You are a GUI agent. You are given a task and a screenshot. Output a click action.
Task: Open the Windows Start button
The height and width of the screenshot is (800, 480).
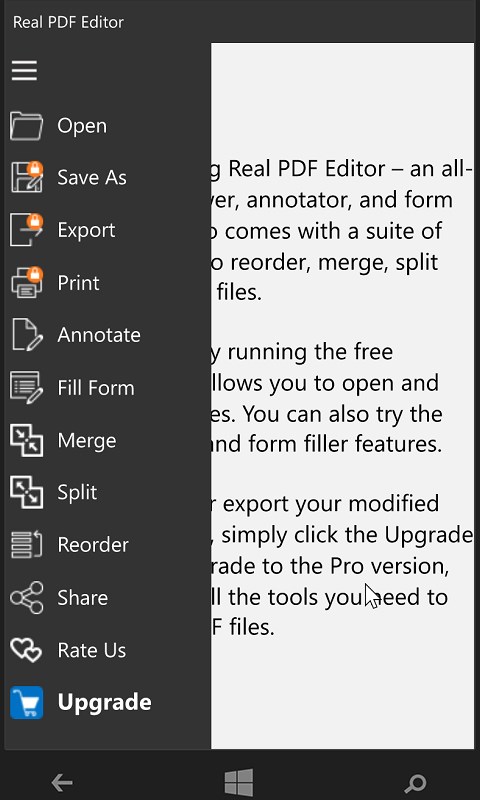click(x=239, y=783)
